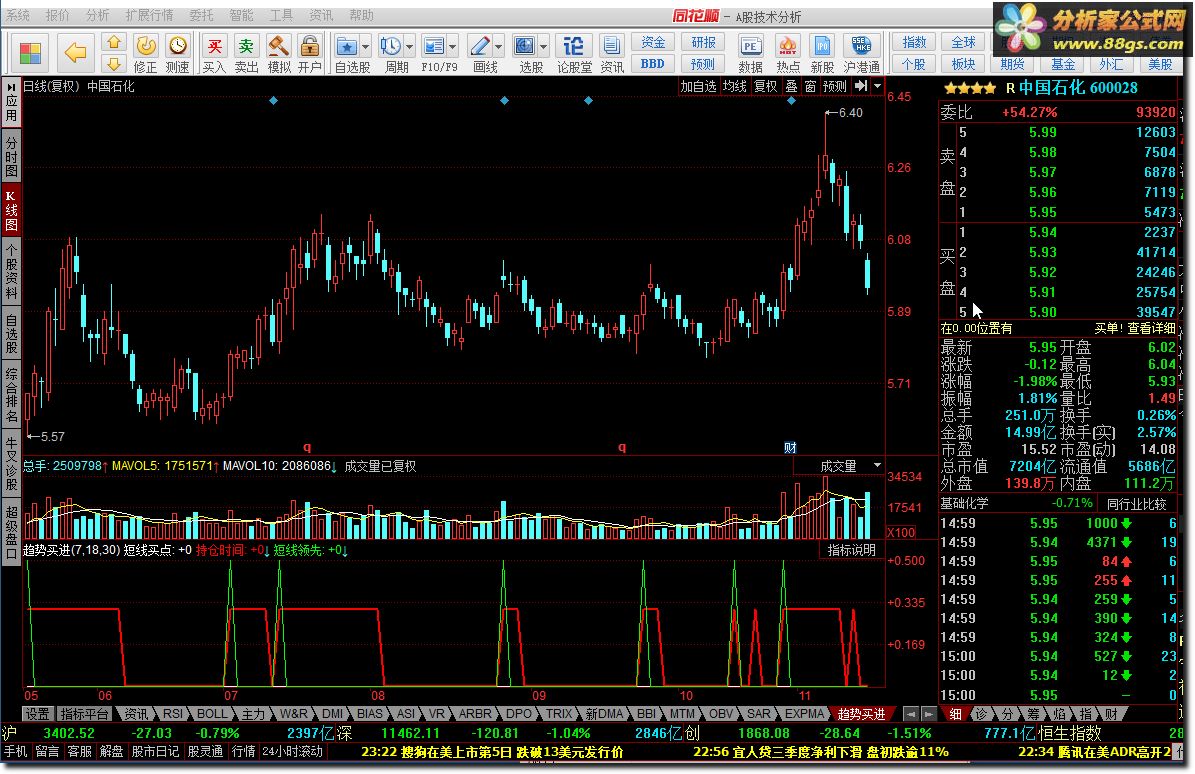Open dropdown arrow at chart header right end

[877, 86]
